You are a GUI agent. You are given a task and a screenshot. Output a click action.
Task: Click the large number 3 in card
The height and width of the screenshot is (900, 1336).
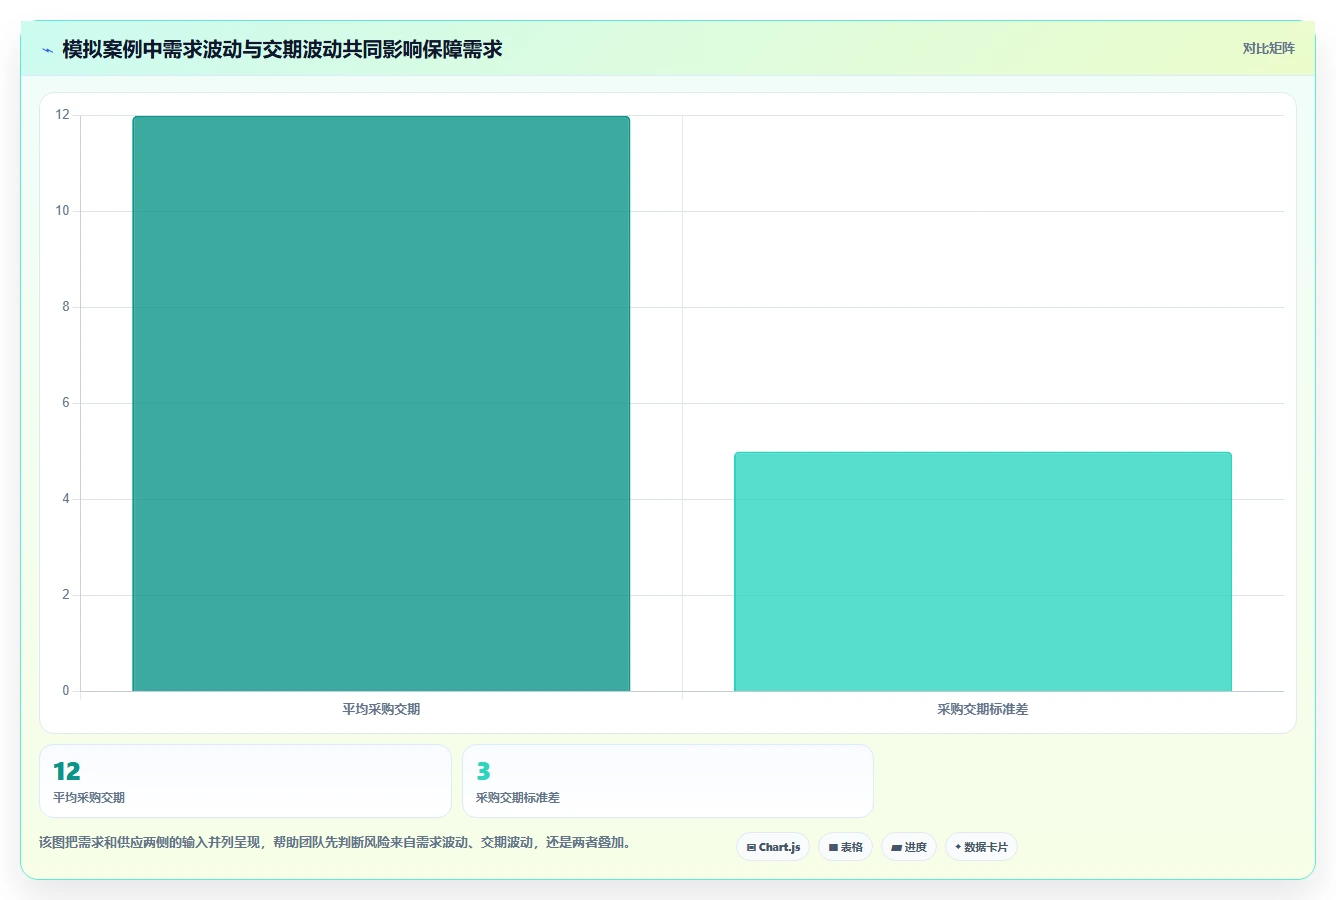point(483,771)
